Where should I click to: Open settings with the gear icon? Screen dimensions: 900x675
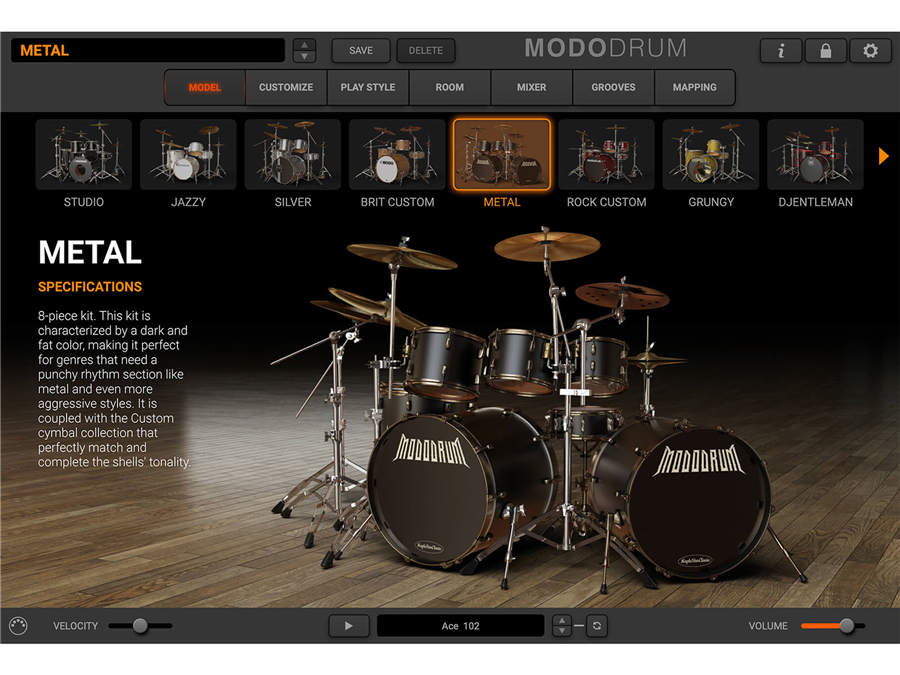pyautogui.click(x=870, y=51)
